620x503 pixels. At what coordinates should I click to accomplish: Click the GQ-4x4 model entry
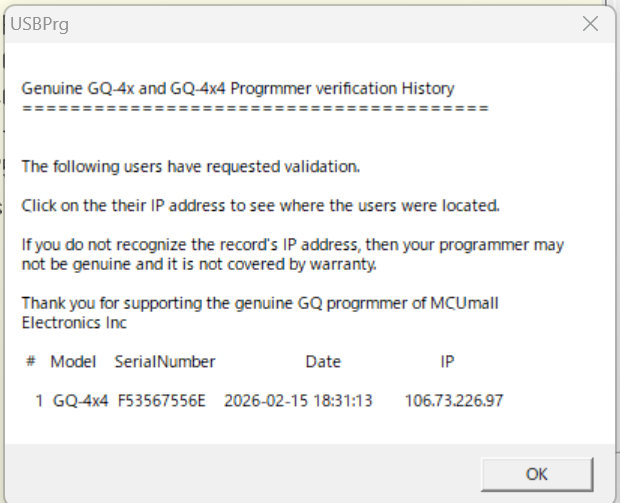(x=80, y=400)
